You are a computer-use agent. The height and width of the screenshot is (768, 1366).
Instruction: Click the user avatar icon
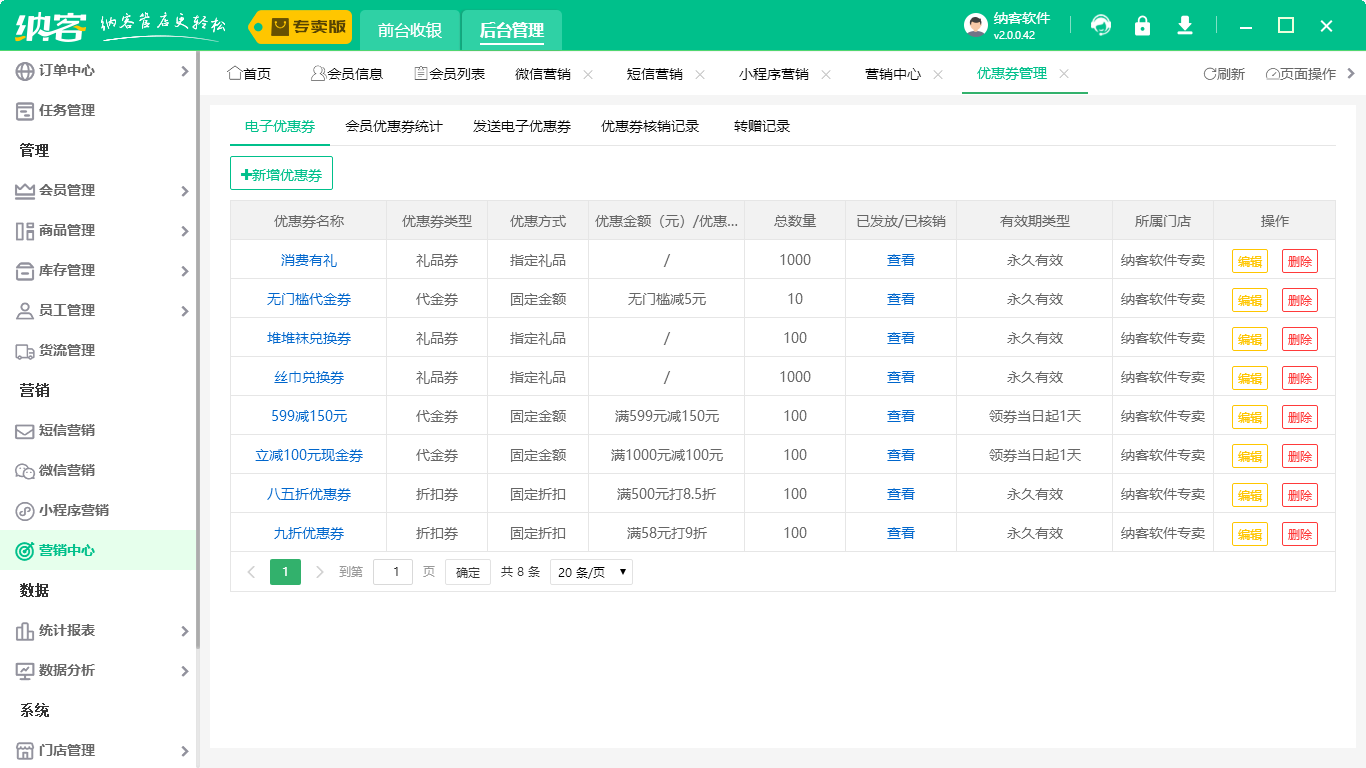click(x=975, y=26)
